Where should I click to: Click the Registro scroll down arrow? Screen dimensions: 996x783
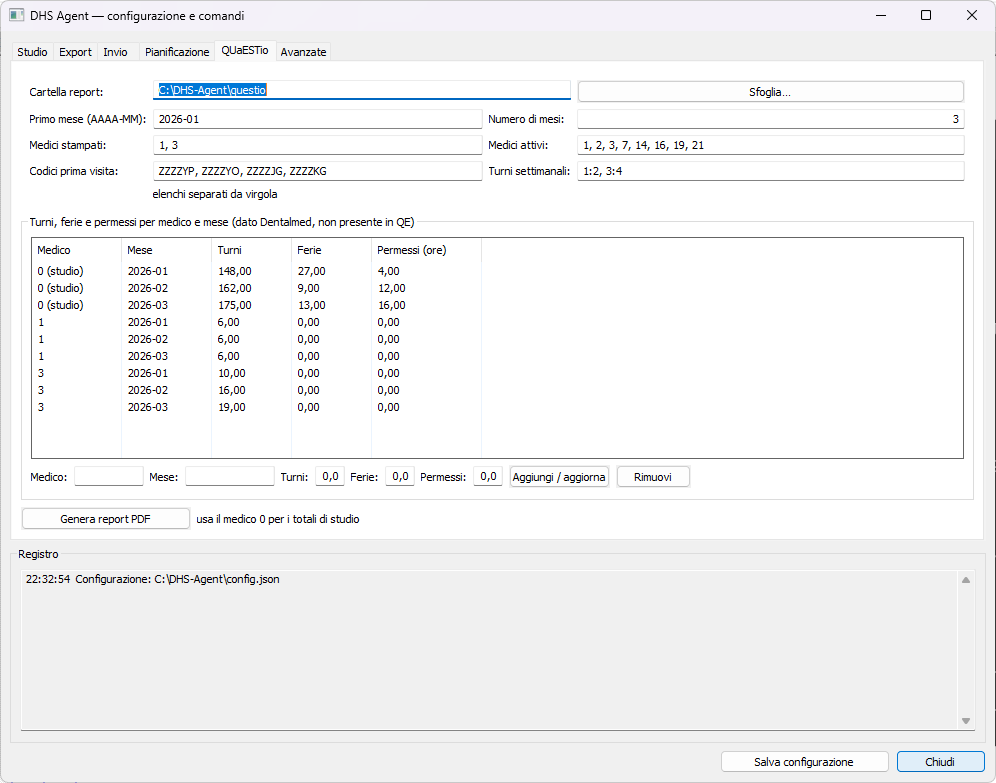pos(966,721)
